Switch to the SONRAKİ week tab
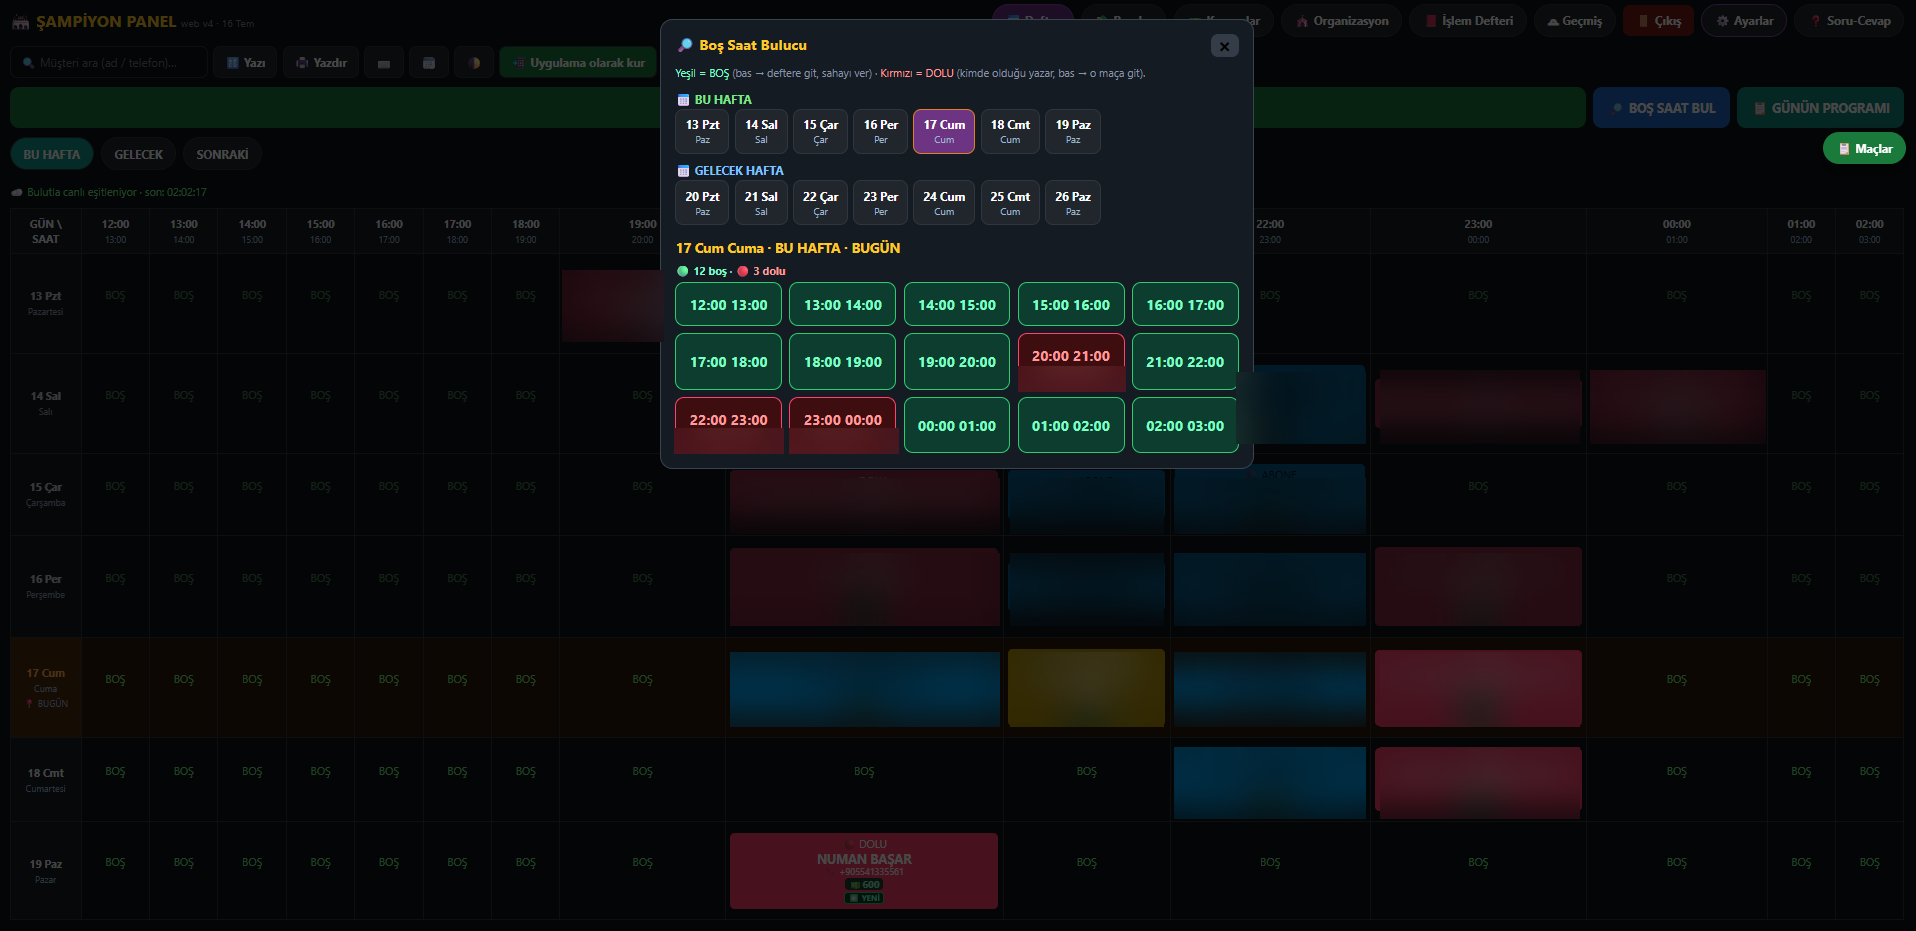This screenshot has height=931, width=1916. pos(222,155)
